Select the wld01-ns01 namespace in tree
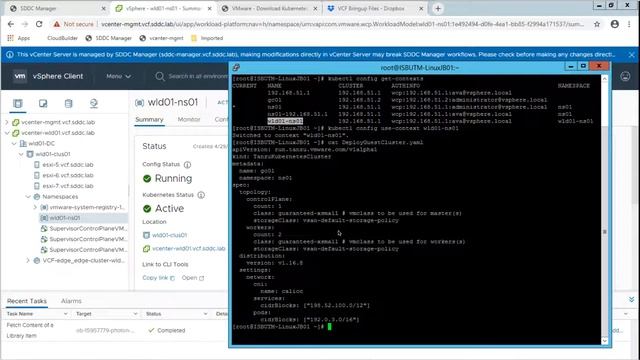The width and height of the screenshot is (640, 360). 65,218
